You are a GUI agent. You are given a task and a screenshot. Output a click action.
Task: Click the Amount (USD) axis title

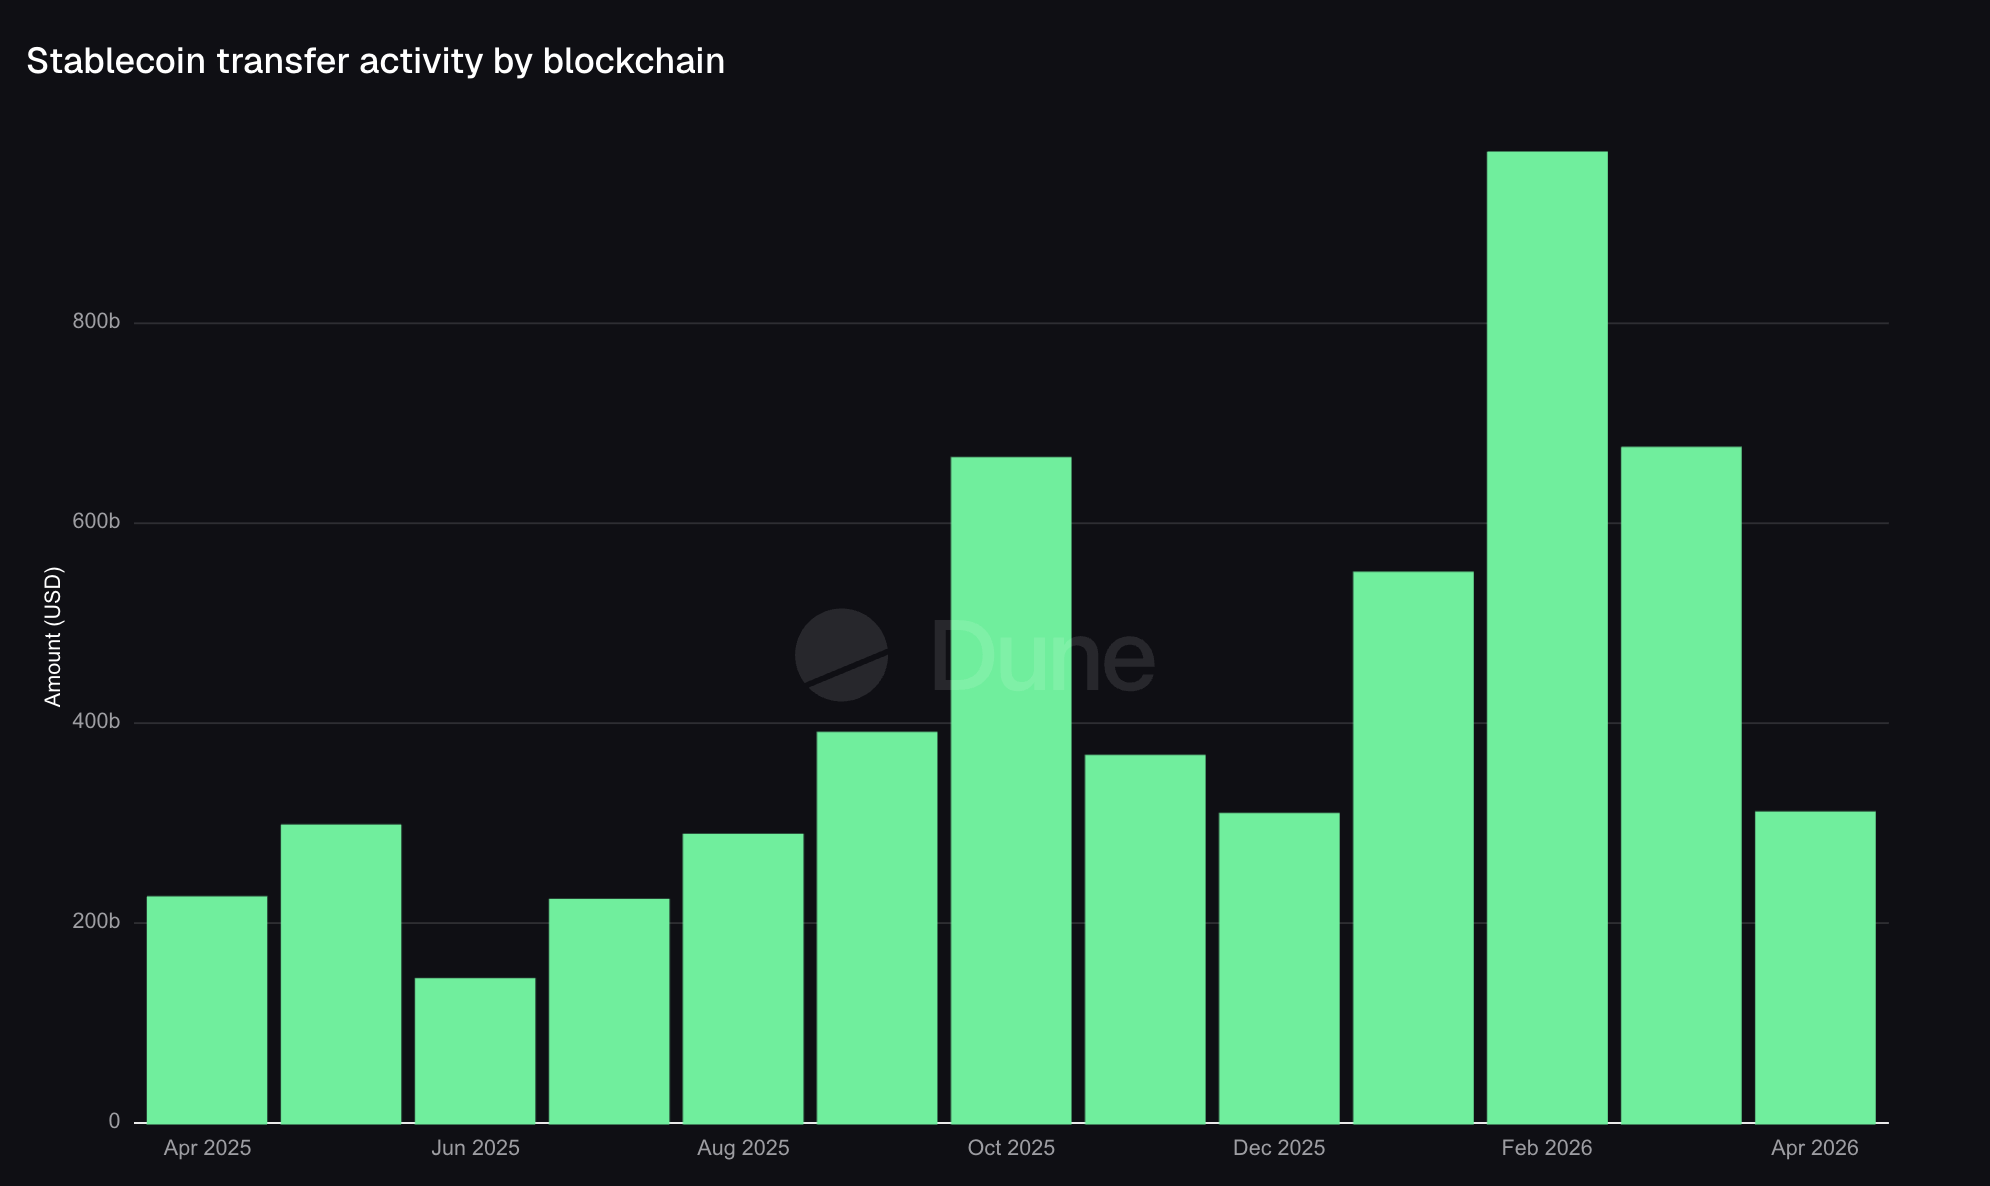tap(53, 637)
